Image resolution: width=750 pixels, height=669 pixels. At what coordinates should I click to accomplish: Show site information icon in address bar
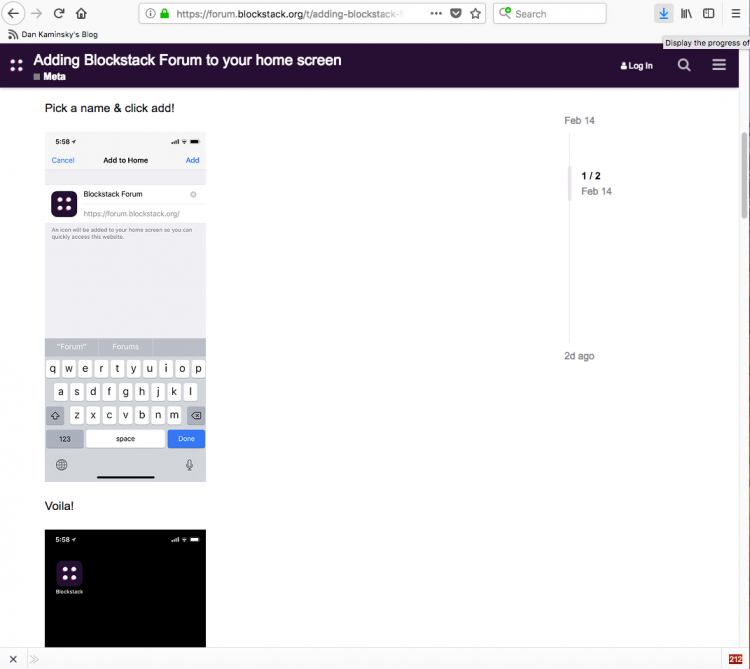150,13
